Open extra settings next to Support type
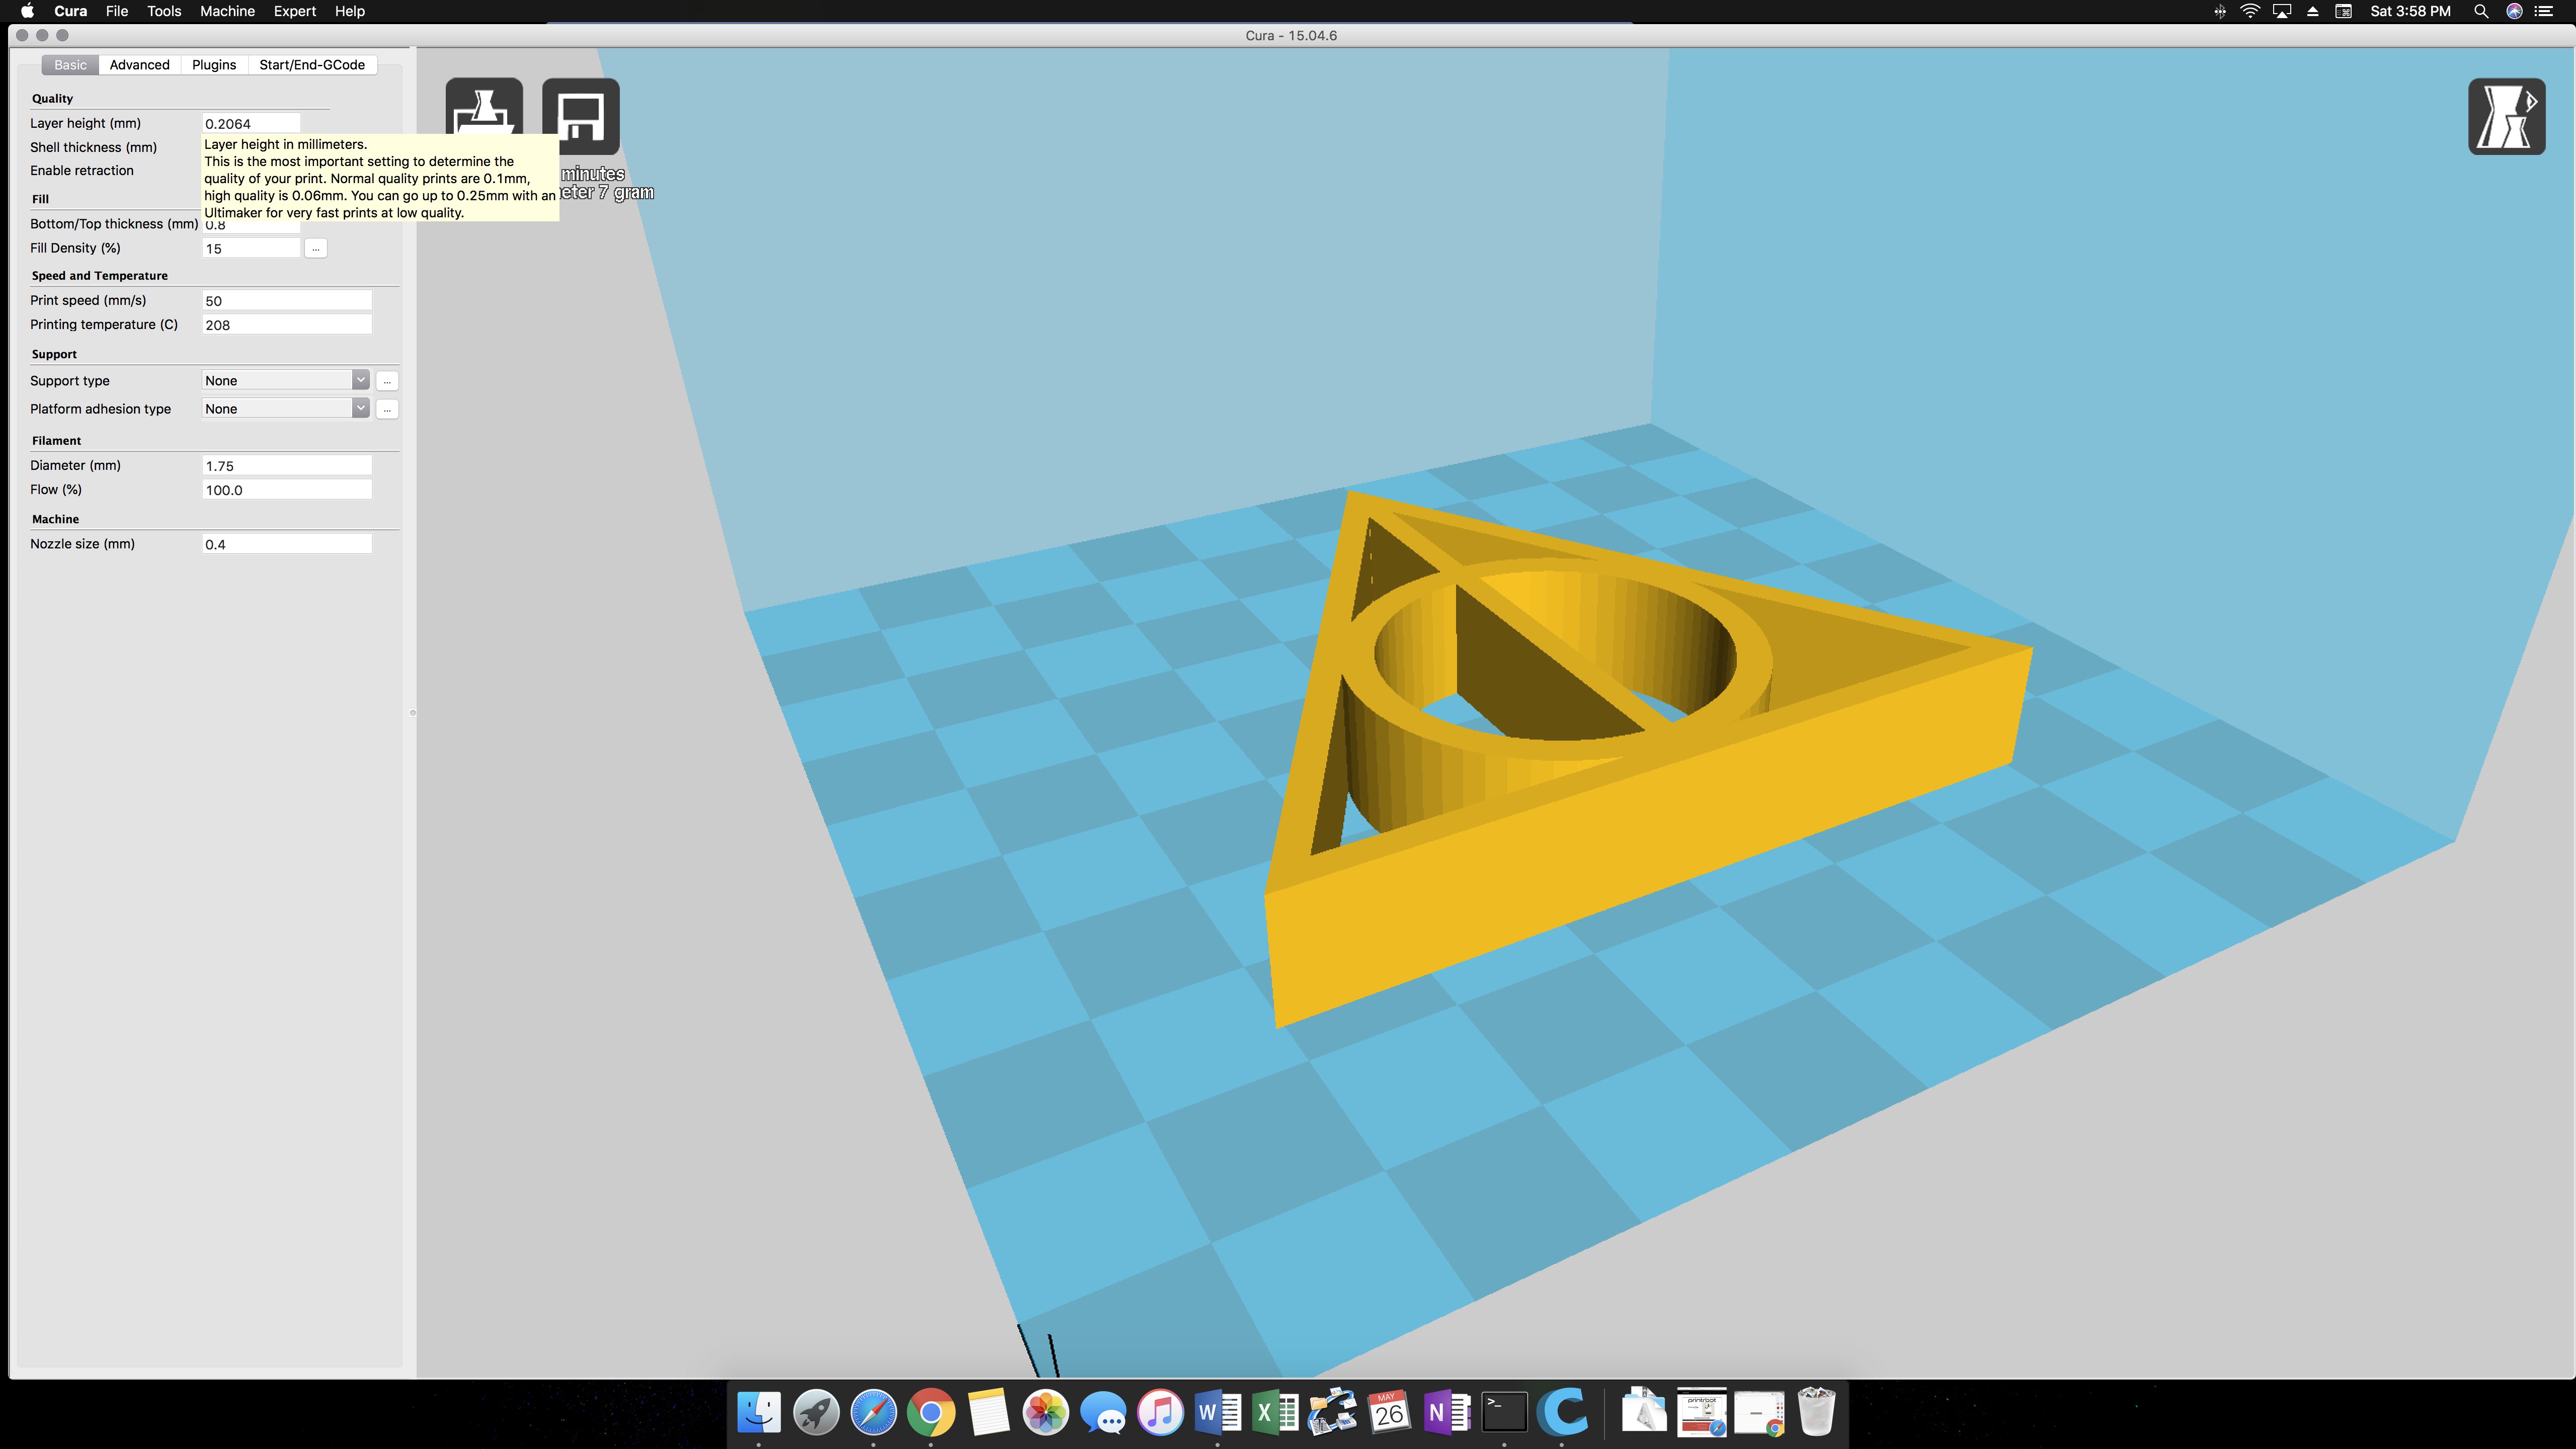Viewport: 2576px width, 1449px height. [x=387, y=381]
